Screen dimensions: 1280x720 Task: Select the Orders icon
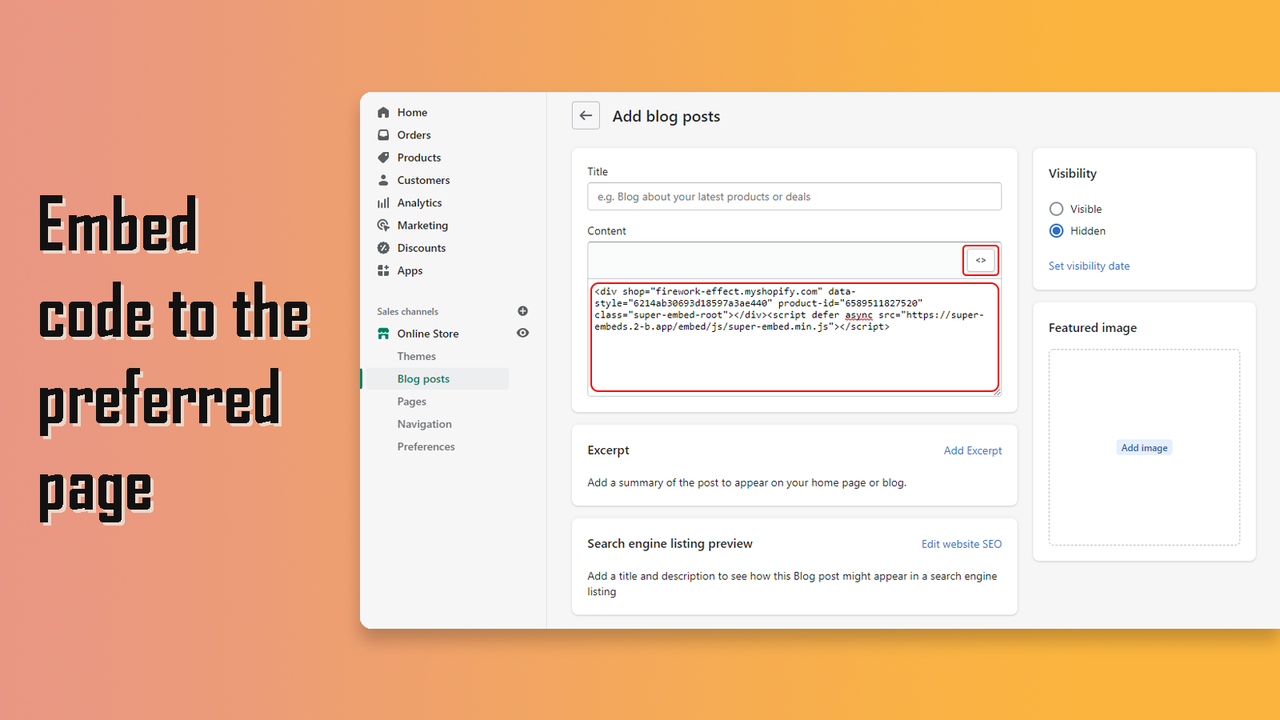pos(383,134)
